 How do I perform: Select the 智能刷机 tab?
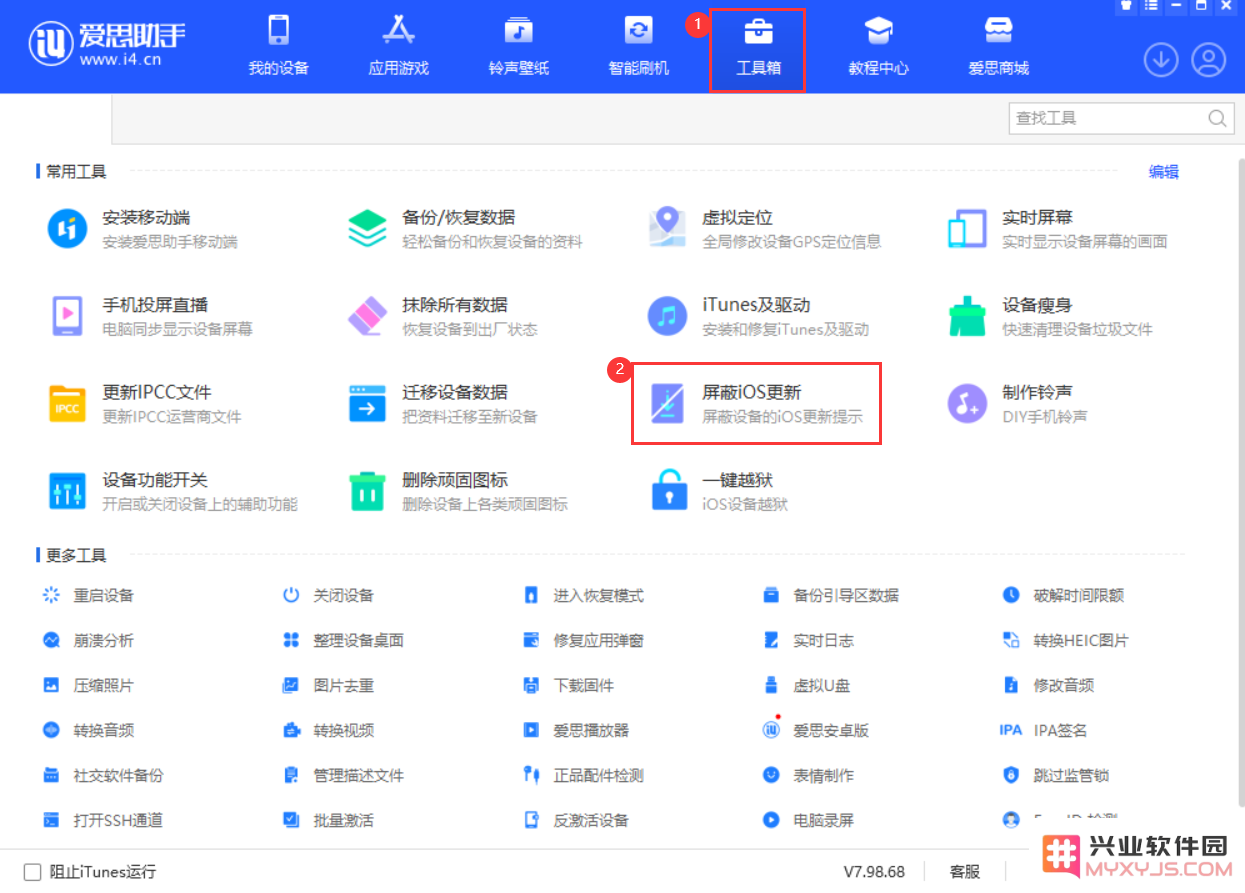click(638, 46)
